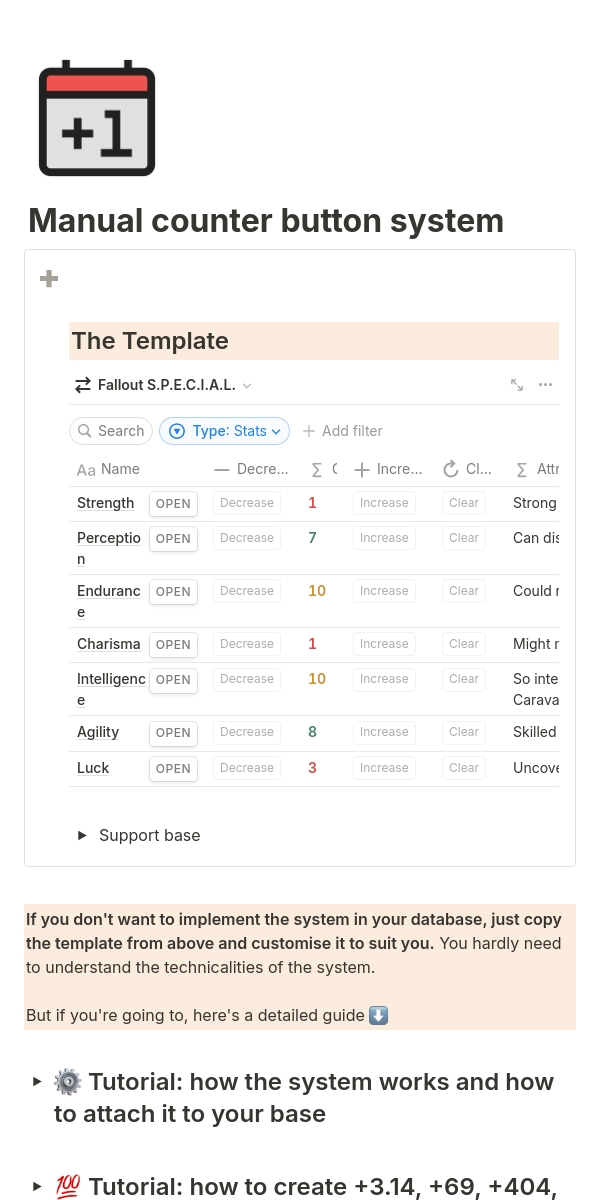The height and width of the screenshot is (1200, 600).
Task: Expand the database to full page view
Action: pyautogui.click(x=517, y=385)
